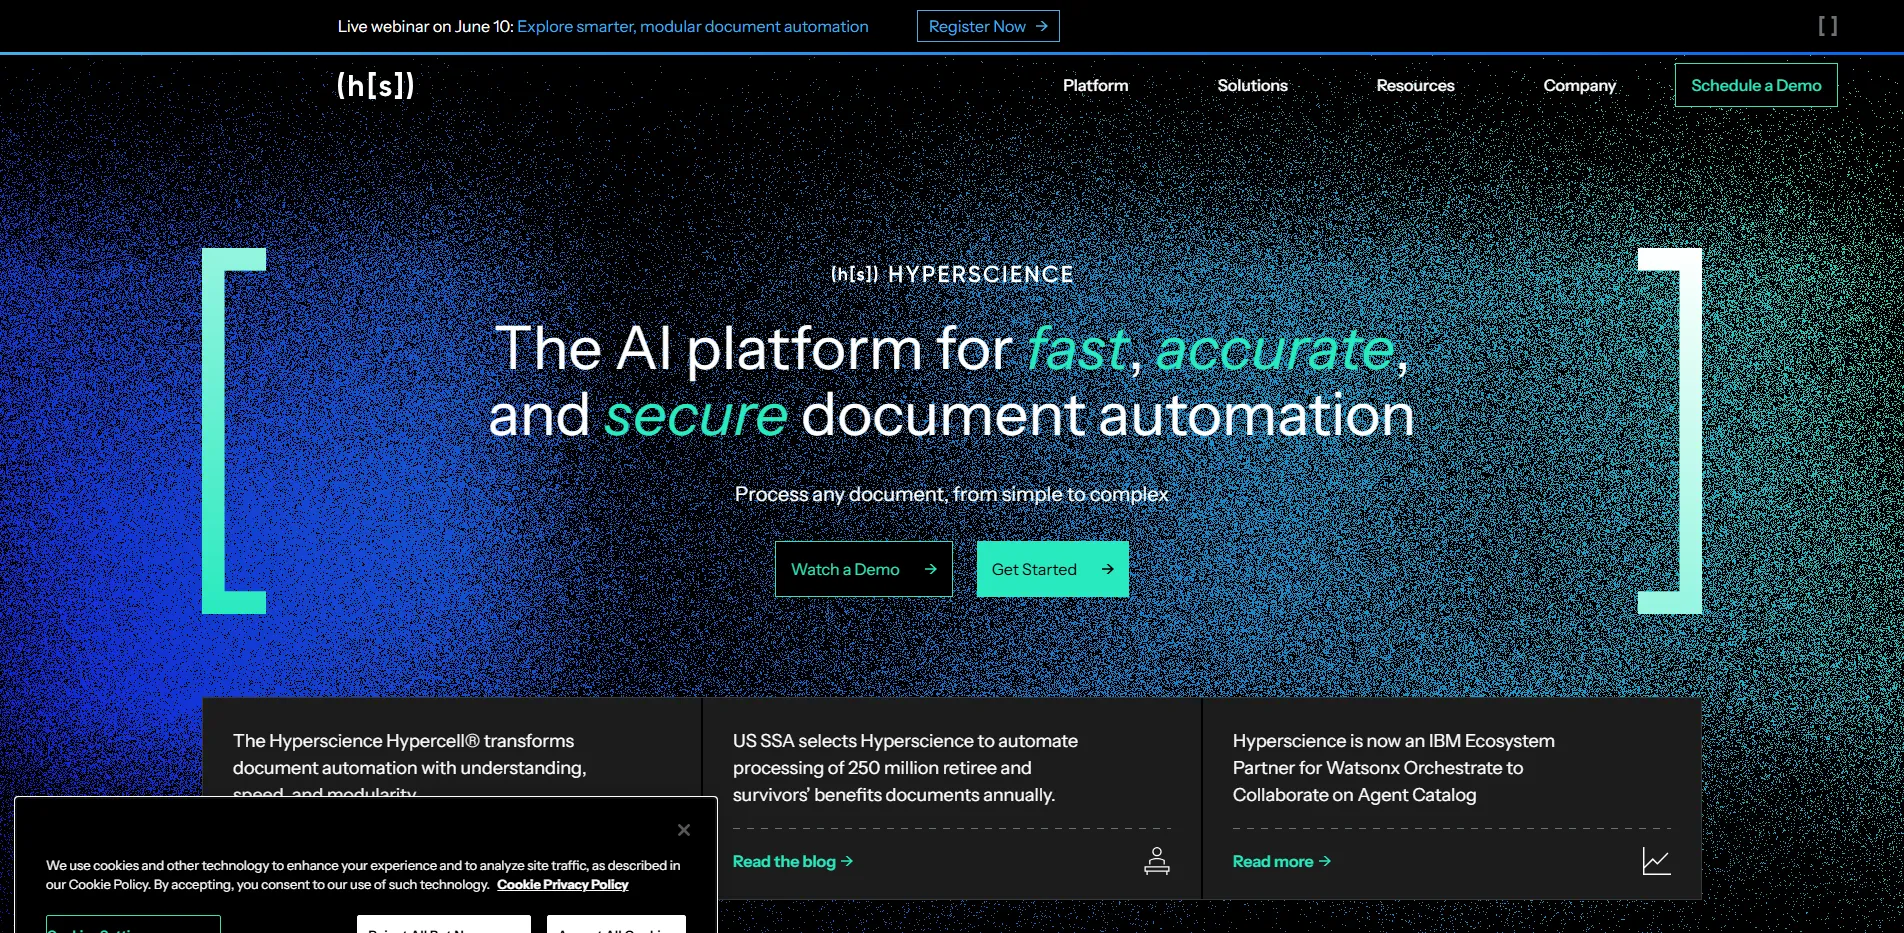
Task: Click the Schedule a Demo button
Action: click(1755, 85)
